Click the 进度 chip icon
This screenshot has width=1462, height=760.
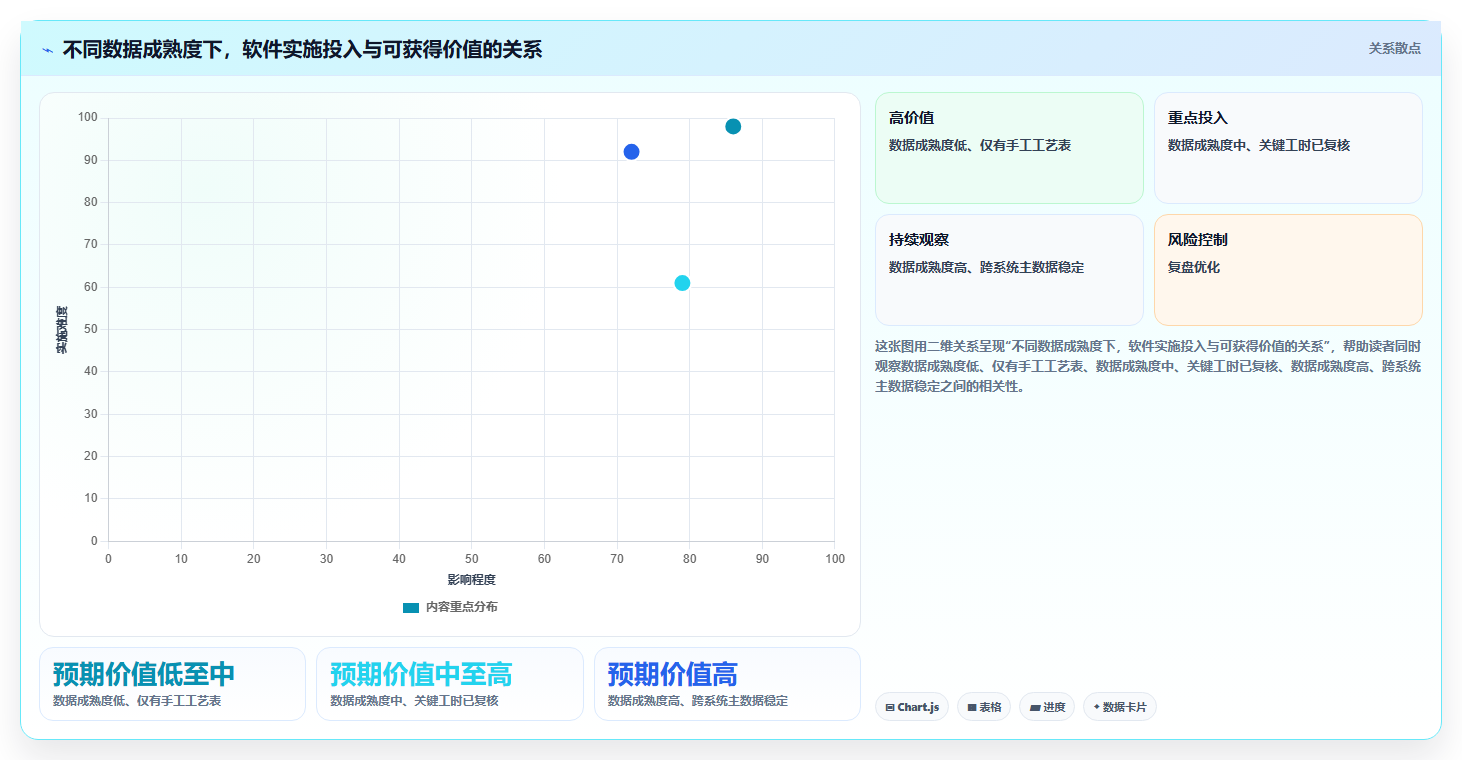coord(1034,708)
